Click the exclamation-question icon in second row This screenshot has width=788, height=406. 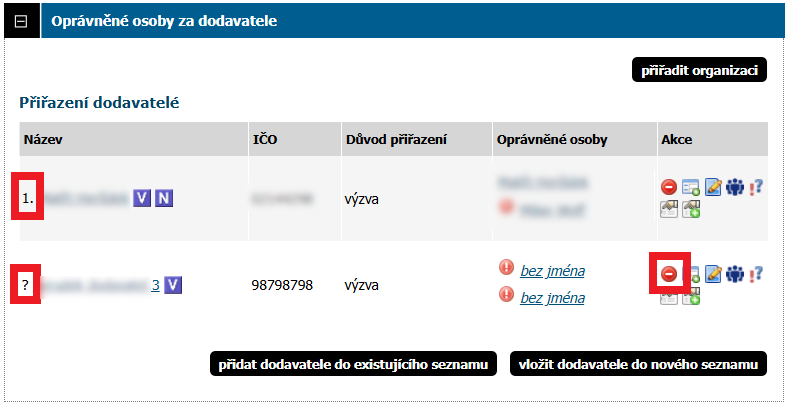pos(756,273)
